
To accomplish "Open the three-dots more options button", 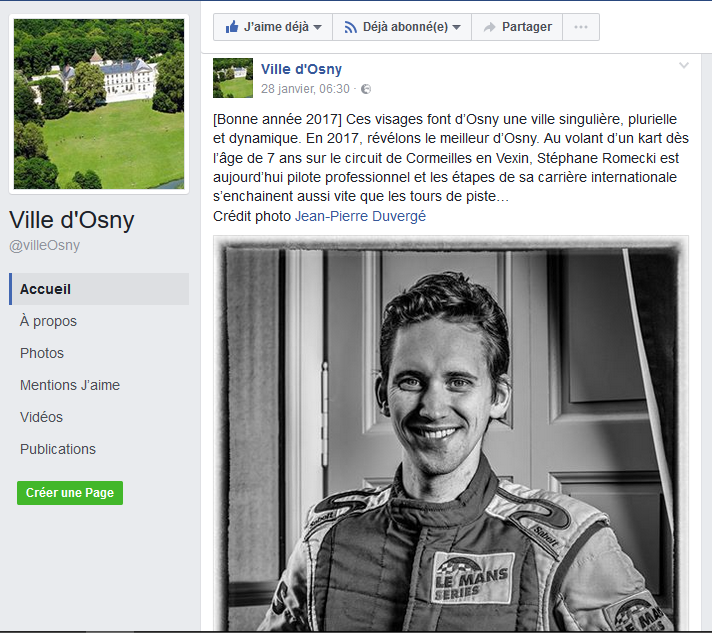I will tap(581, 27).
